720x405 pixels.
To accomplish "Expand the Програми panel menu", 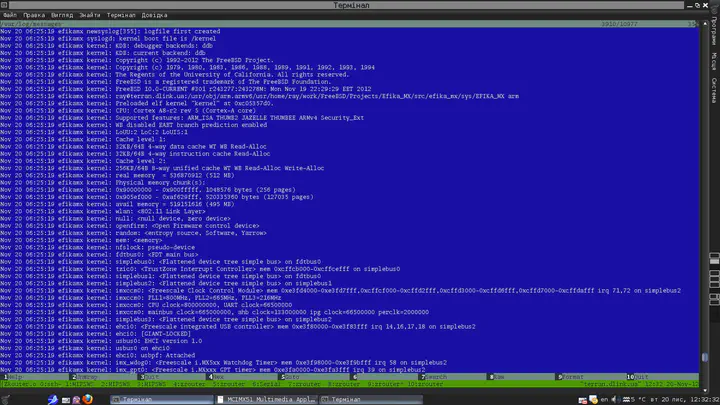I will [x=713, y=34].
